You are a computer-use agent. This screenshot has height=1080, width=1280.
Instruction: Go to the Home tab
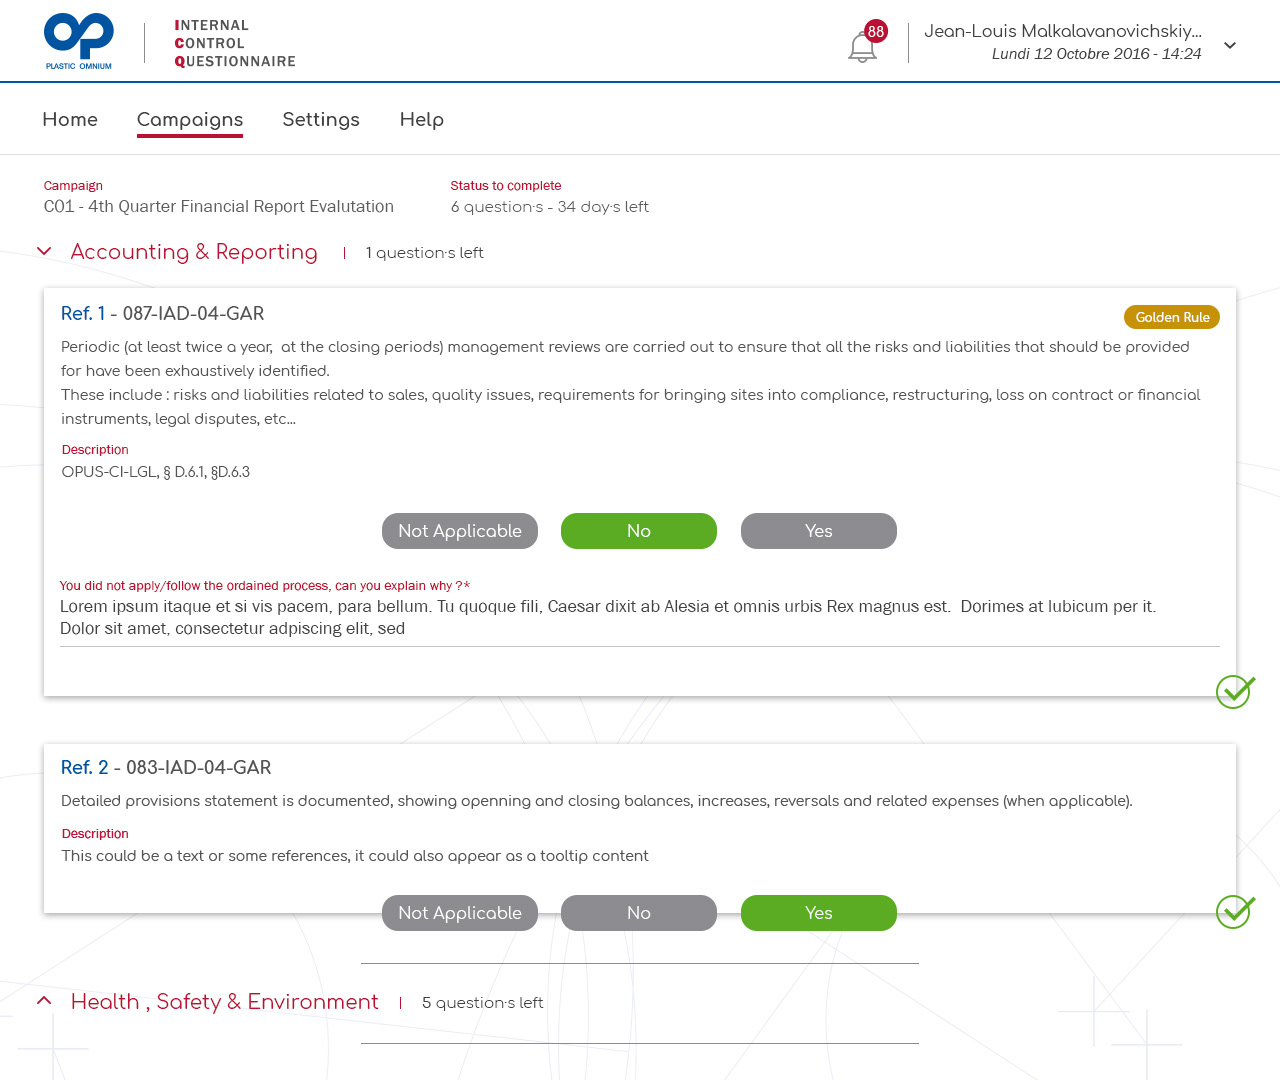click(70, 120)
